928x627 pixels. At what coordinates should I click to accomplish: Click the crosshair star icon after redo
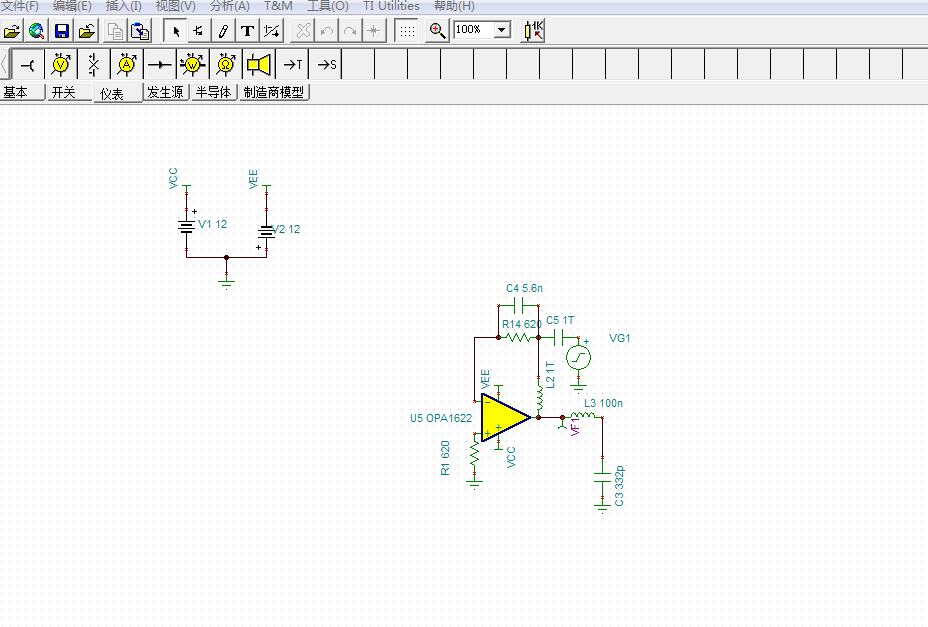coord(373,31)
